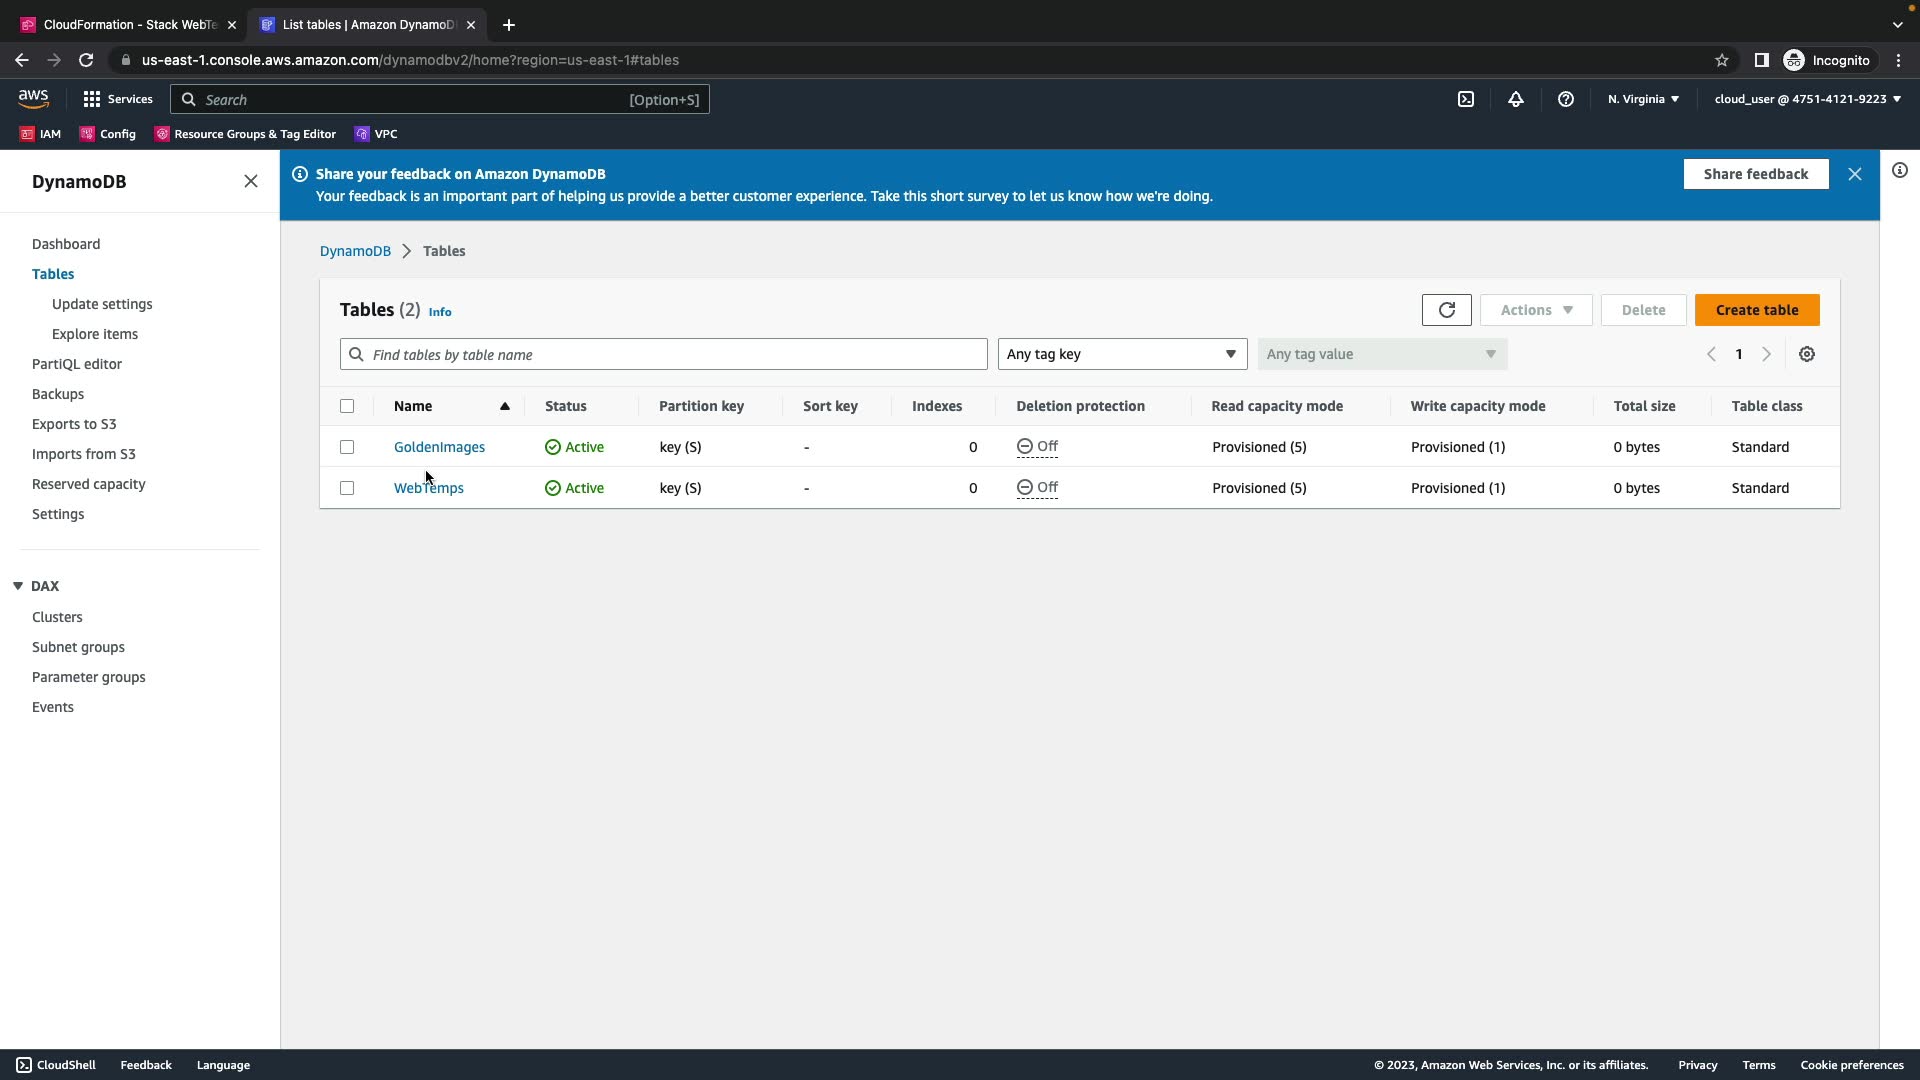Open info panel icon at right edge
The height and width of the screenshot is (1080, 1920).
click(x=1899, y=171)
